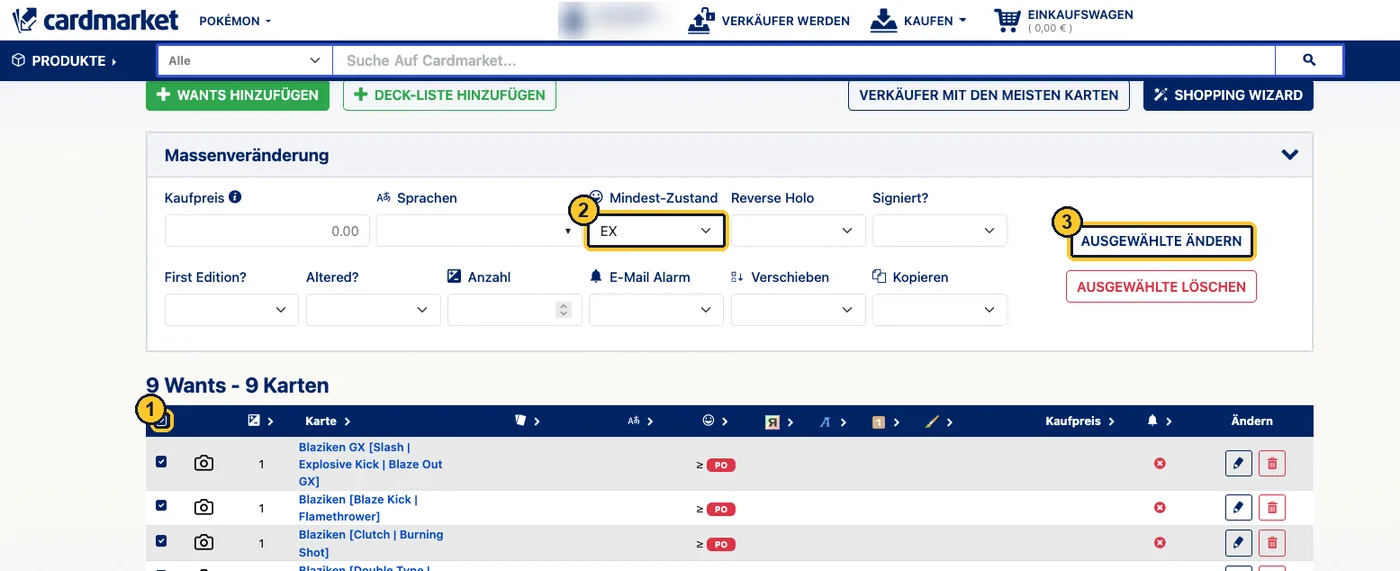This screenshot has height=571, width=1400.
Task: Click the Verkäufer werden icon
Action: tap(702, 20)
